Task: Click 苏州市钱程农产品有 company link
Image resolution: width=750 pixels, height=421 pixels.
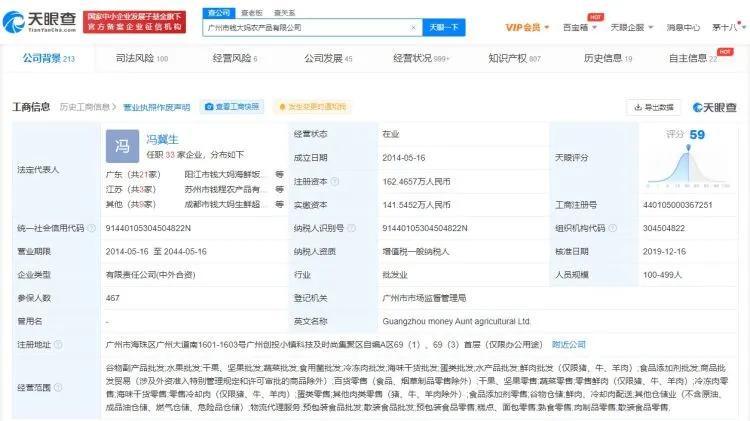Action: (224, 189)
